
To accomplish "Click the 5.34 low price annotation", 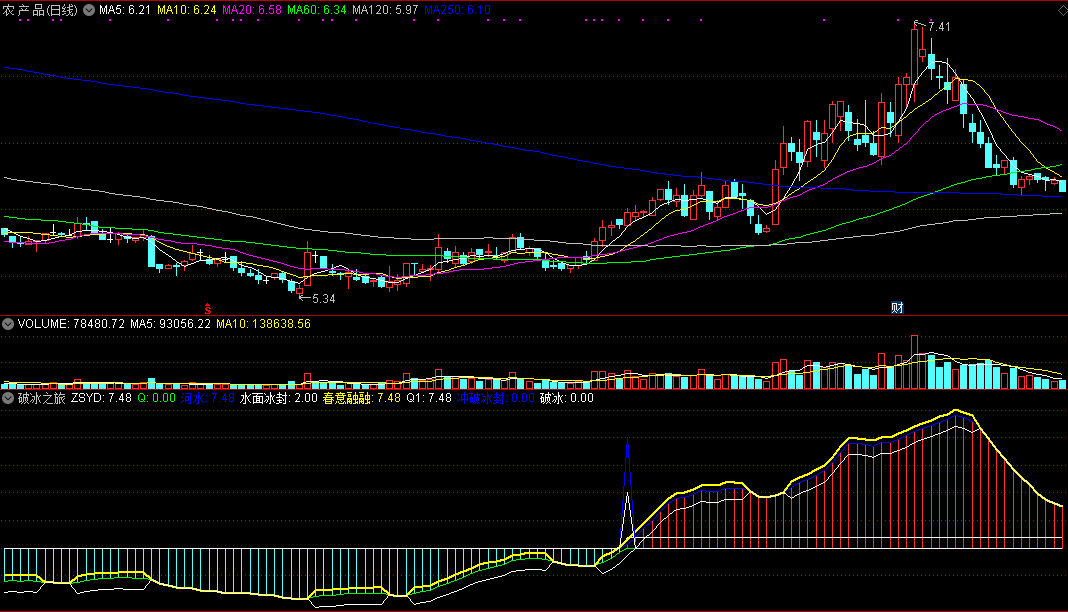I will click(x=324, y=299).
